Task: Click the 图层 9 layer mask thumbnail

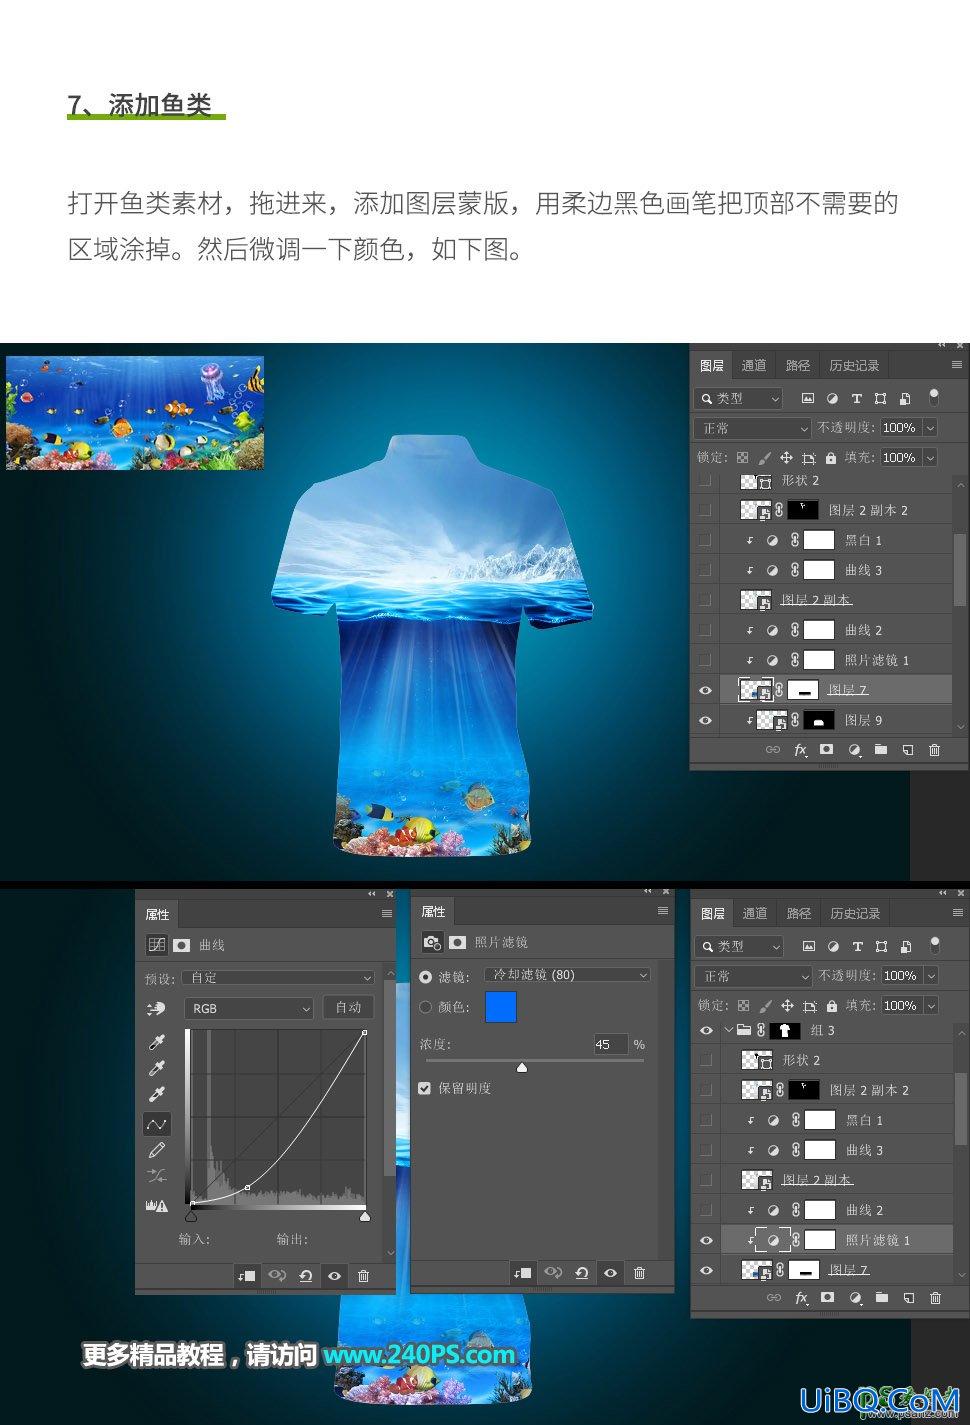Action: [819, 720]
